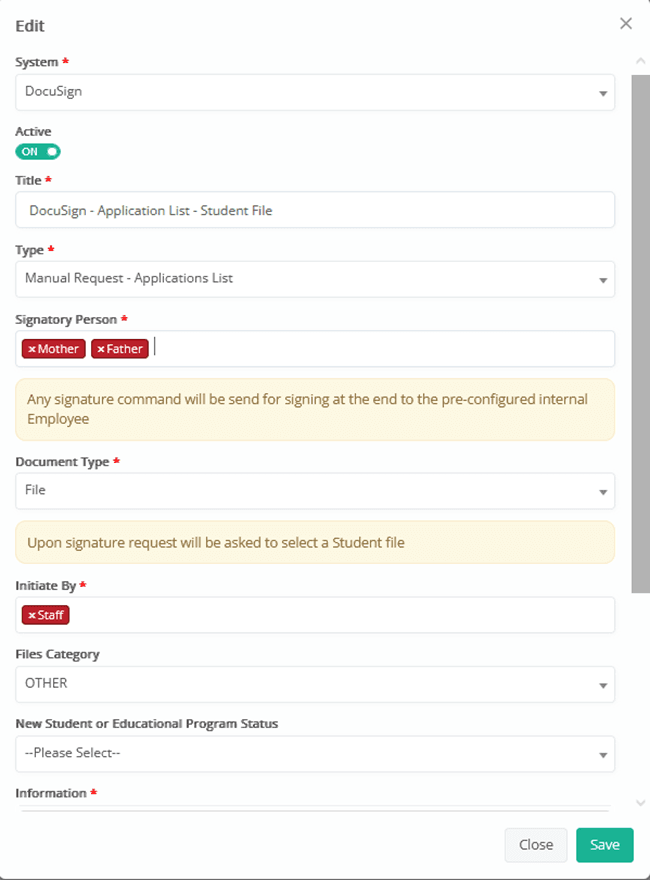Expand the Type dropdown list

315,279
